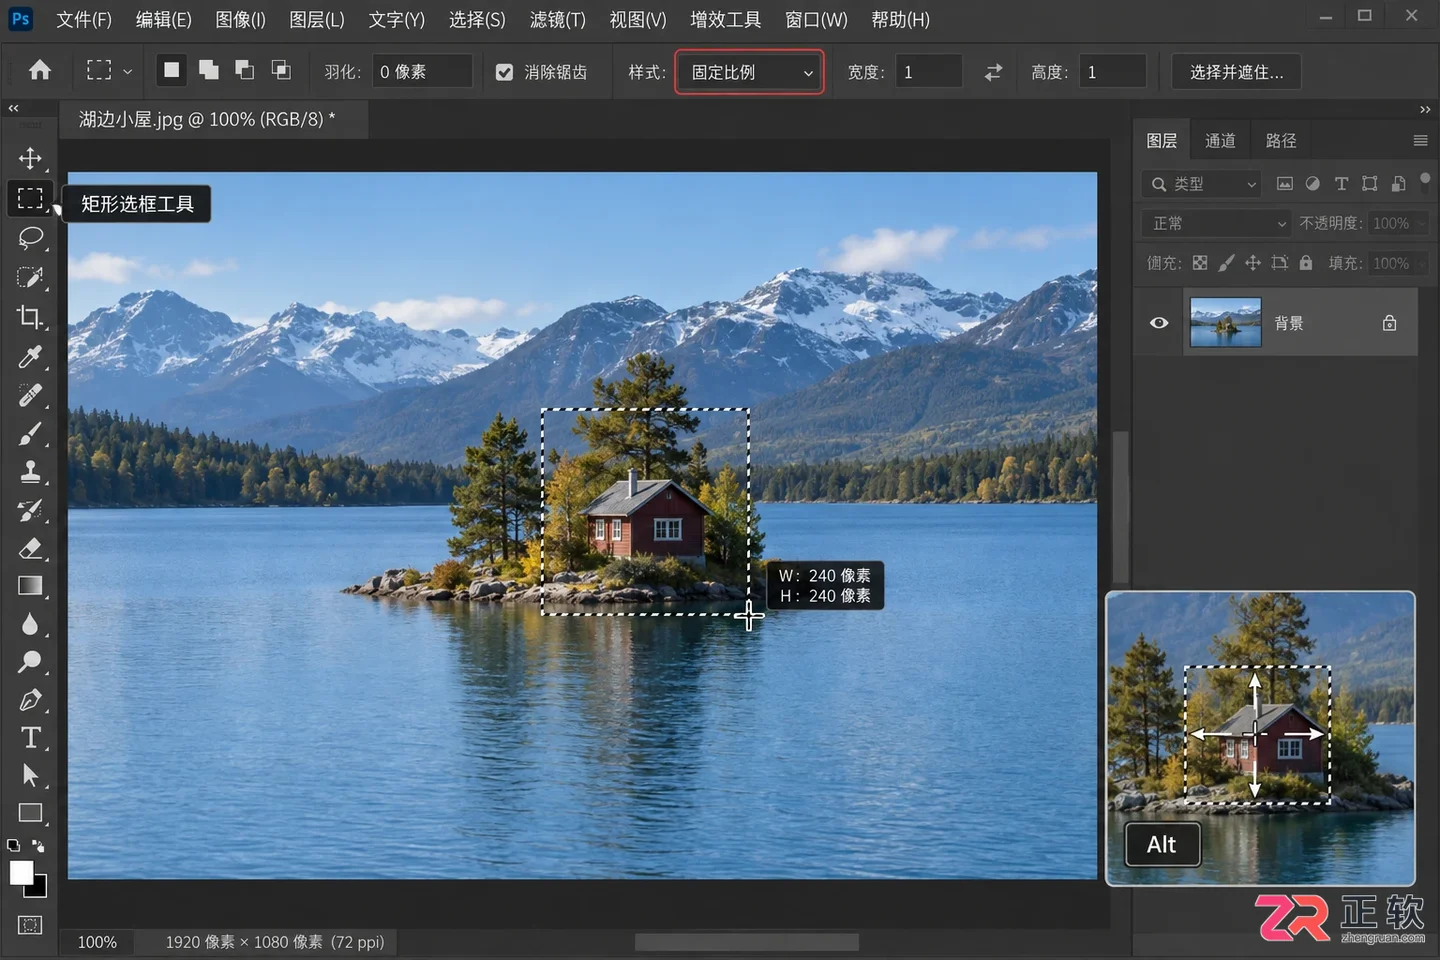Viewport: 1440px width, 960px height.
Task: Open the 文件(F) menu
Action: tap(83, 20)
